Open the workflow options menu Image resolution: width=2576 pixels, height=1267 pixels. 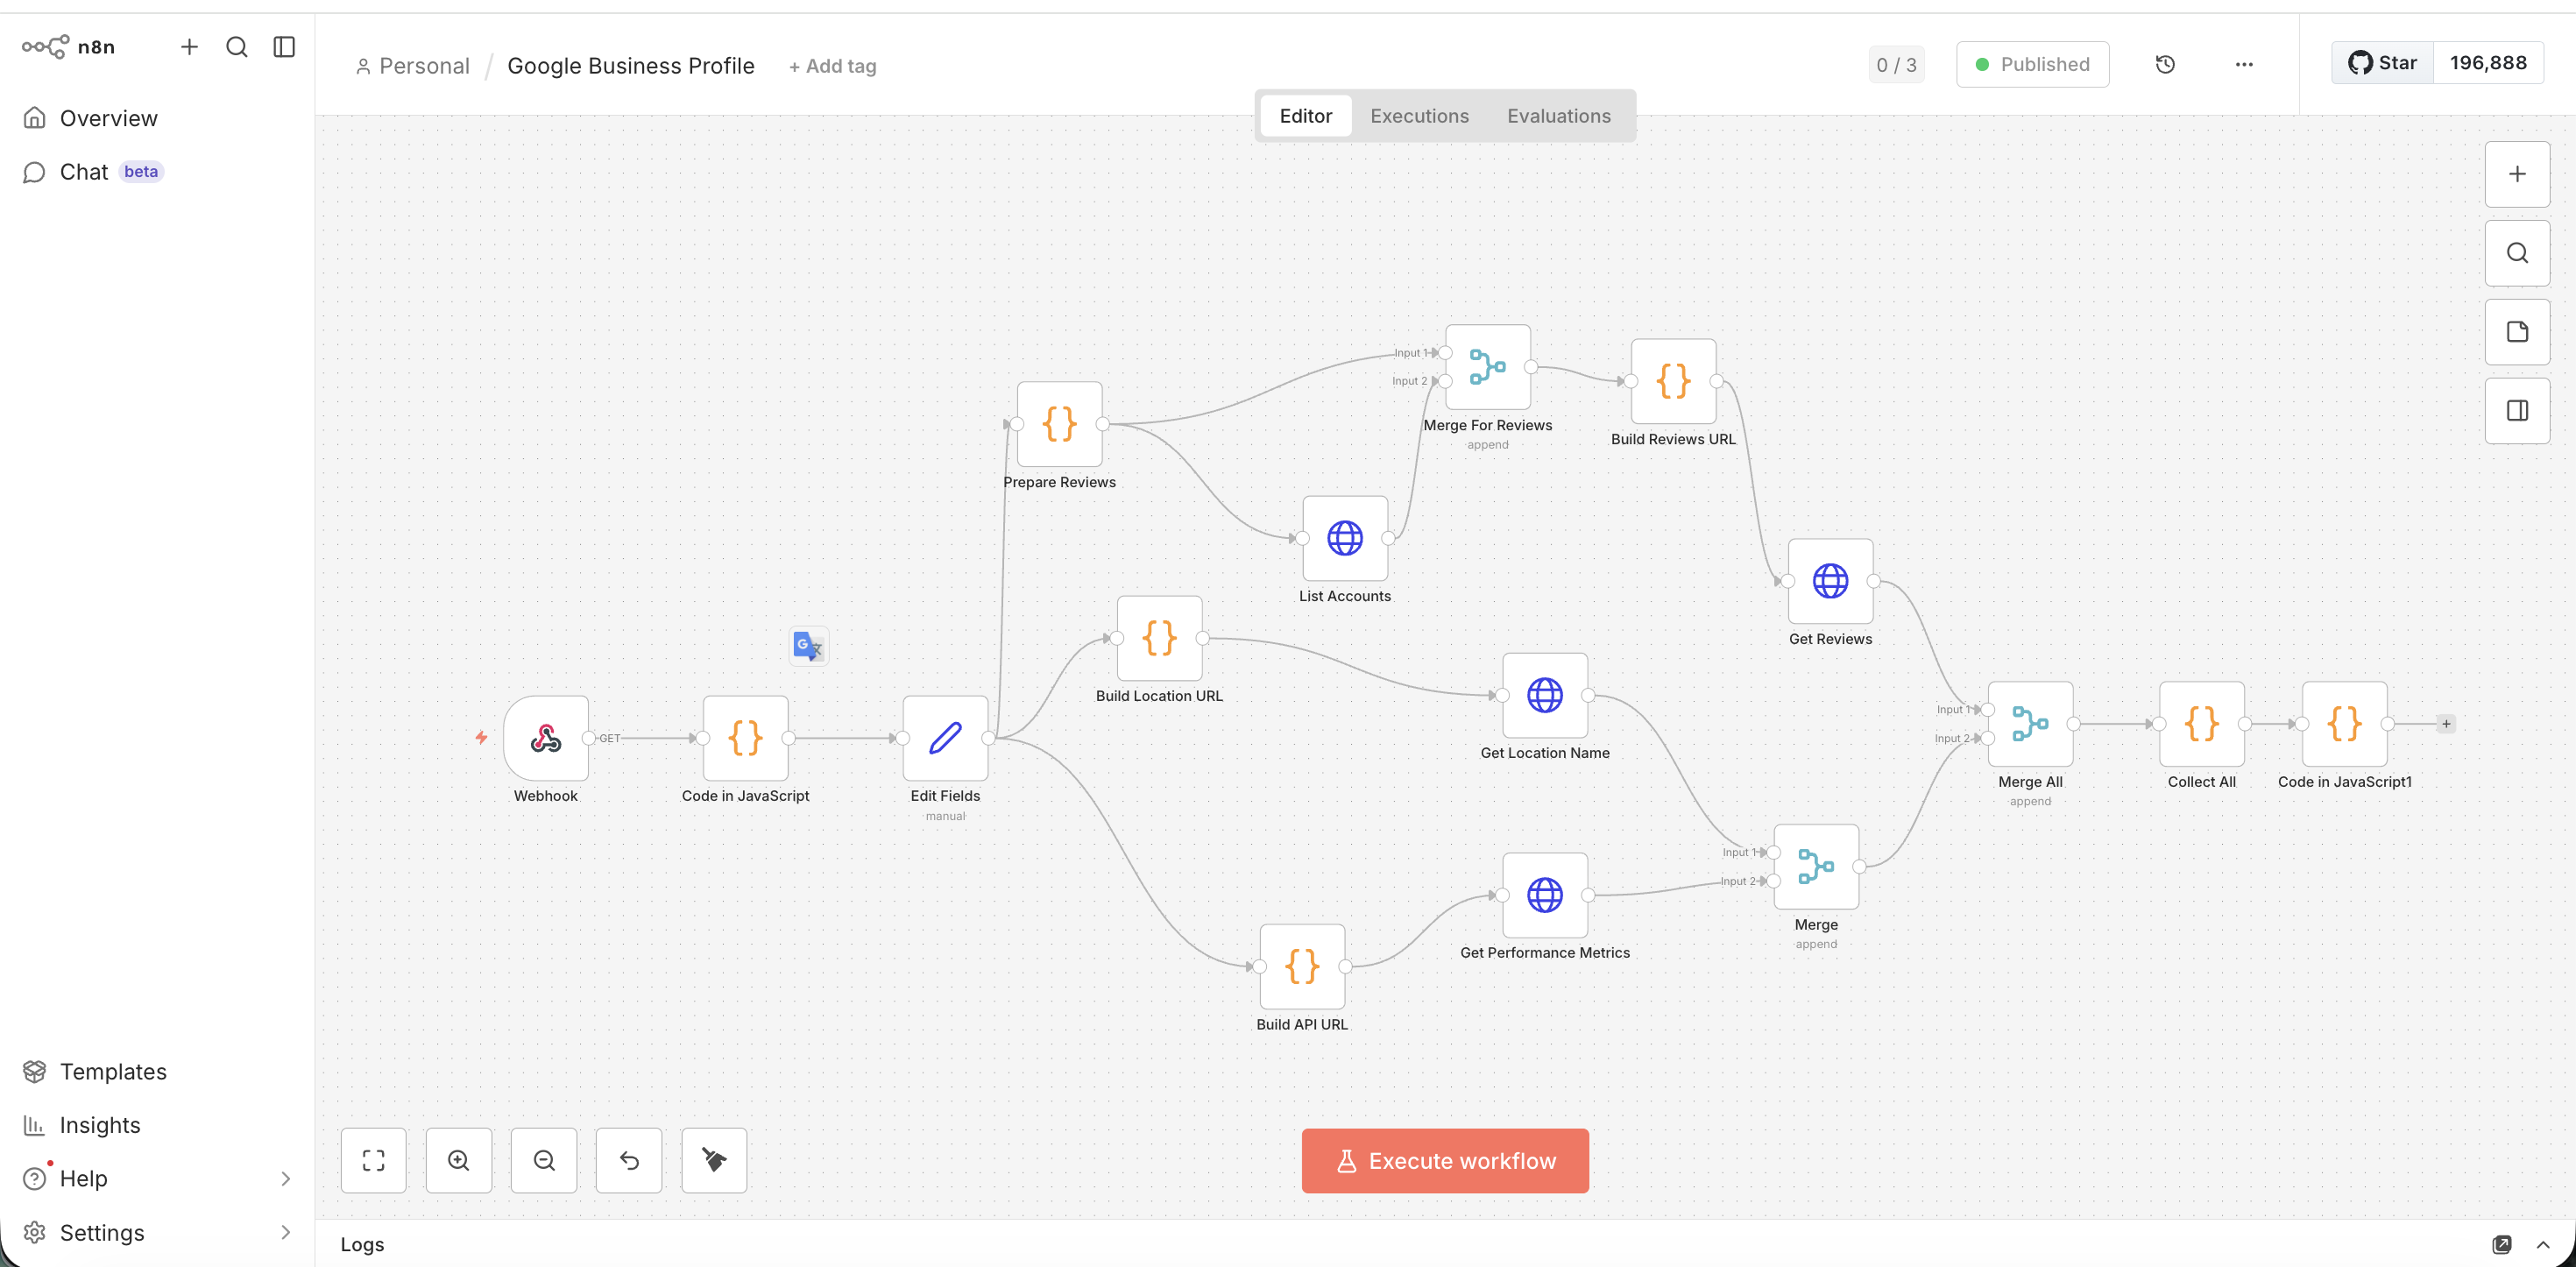pyautogui.click(x=2244, y=64)
